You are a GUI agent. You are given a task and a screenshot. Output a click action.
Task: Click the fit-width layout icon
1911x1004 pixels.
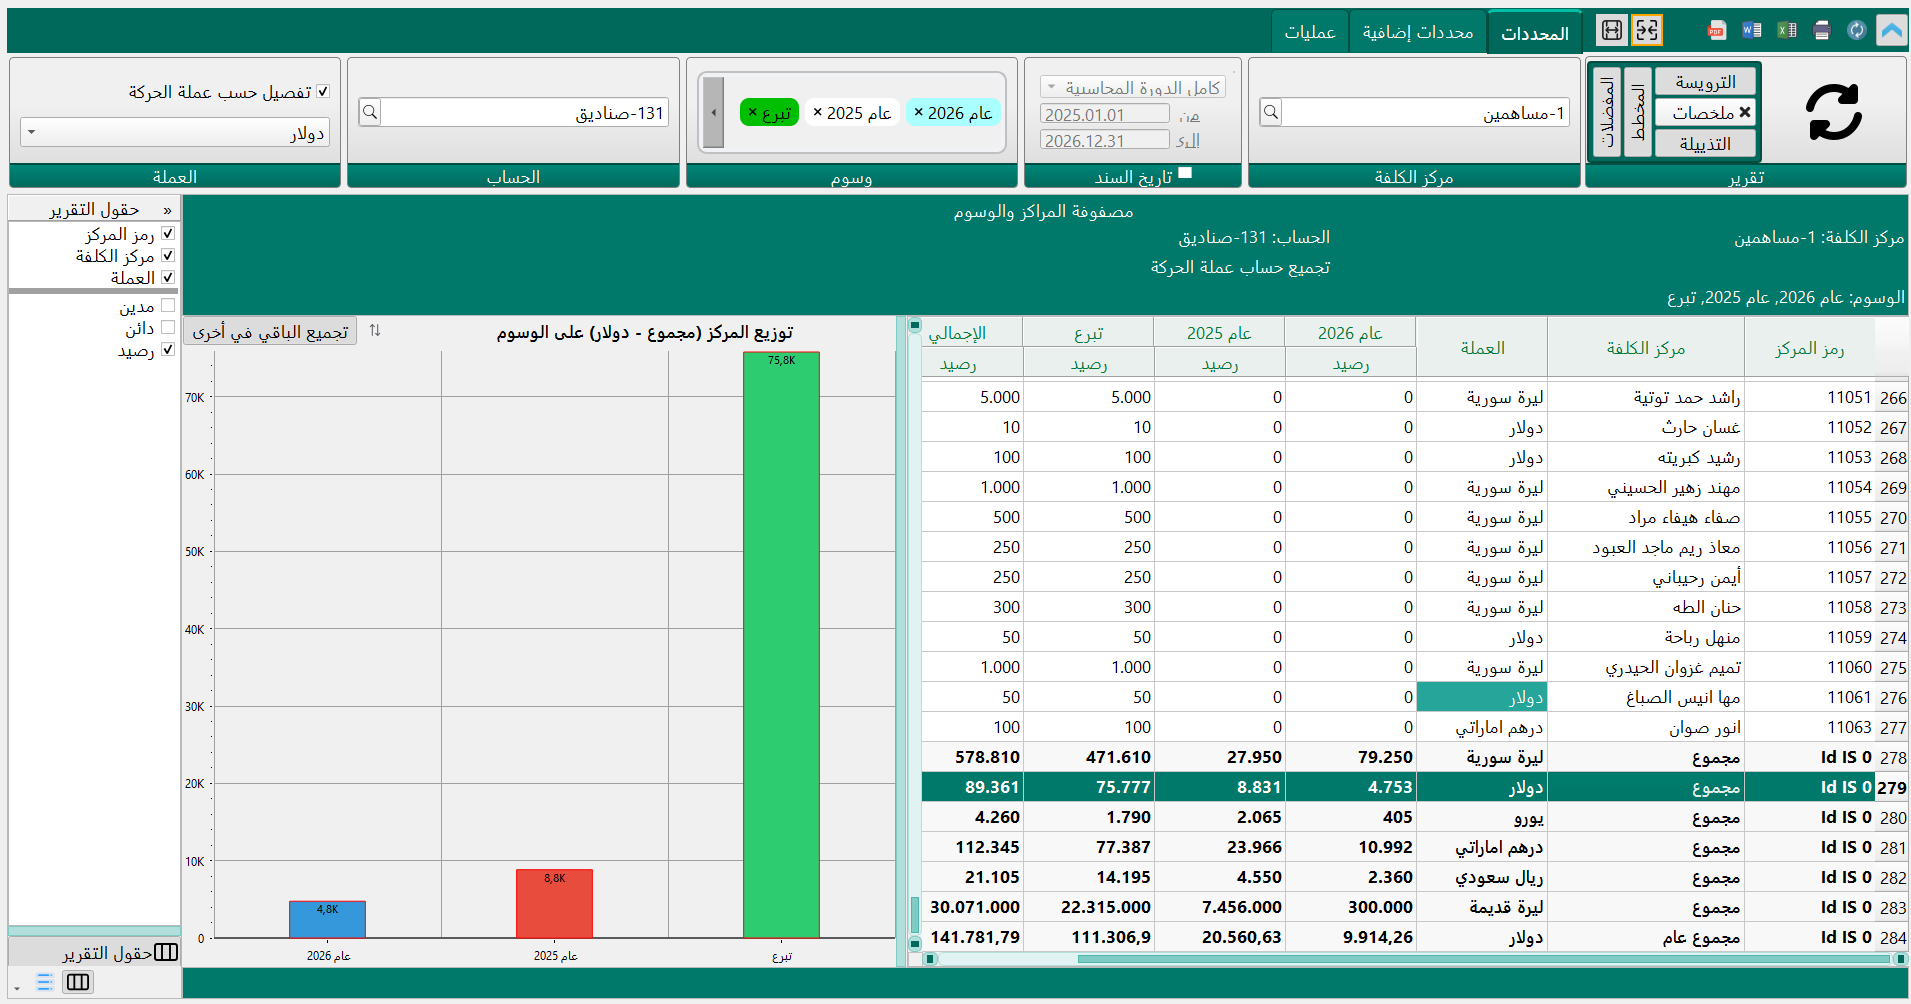1612,31
